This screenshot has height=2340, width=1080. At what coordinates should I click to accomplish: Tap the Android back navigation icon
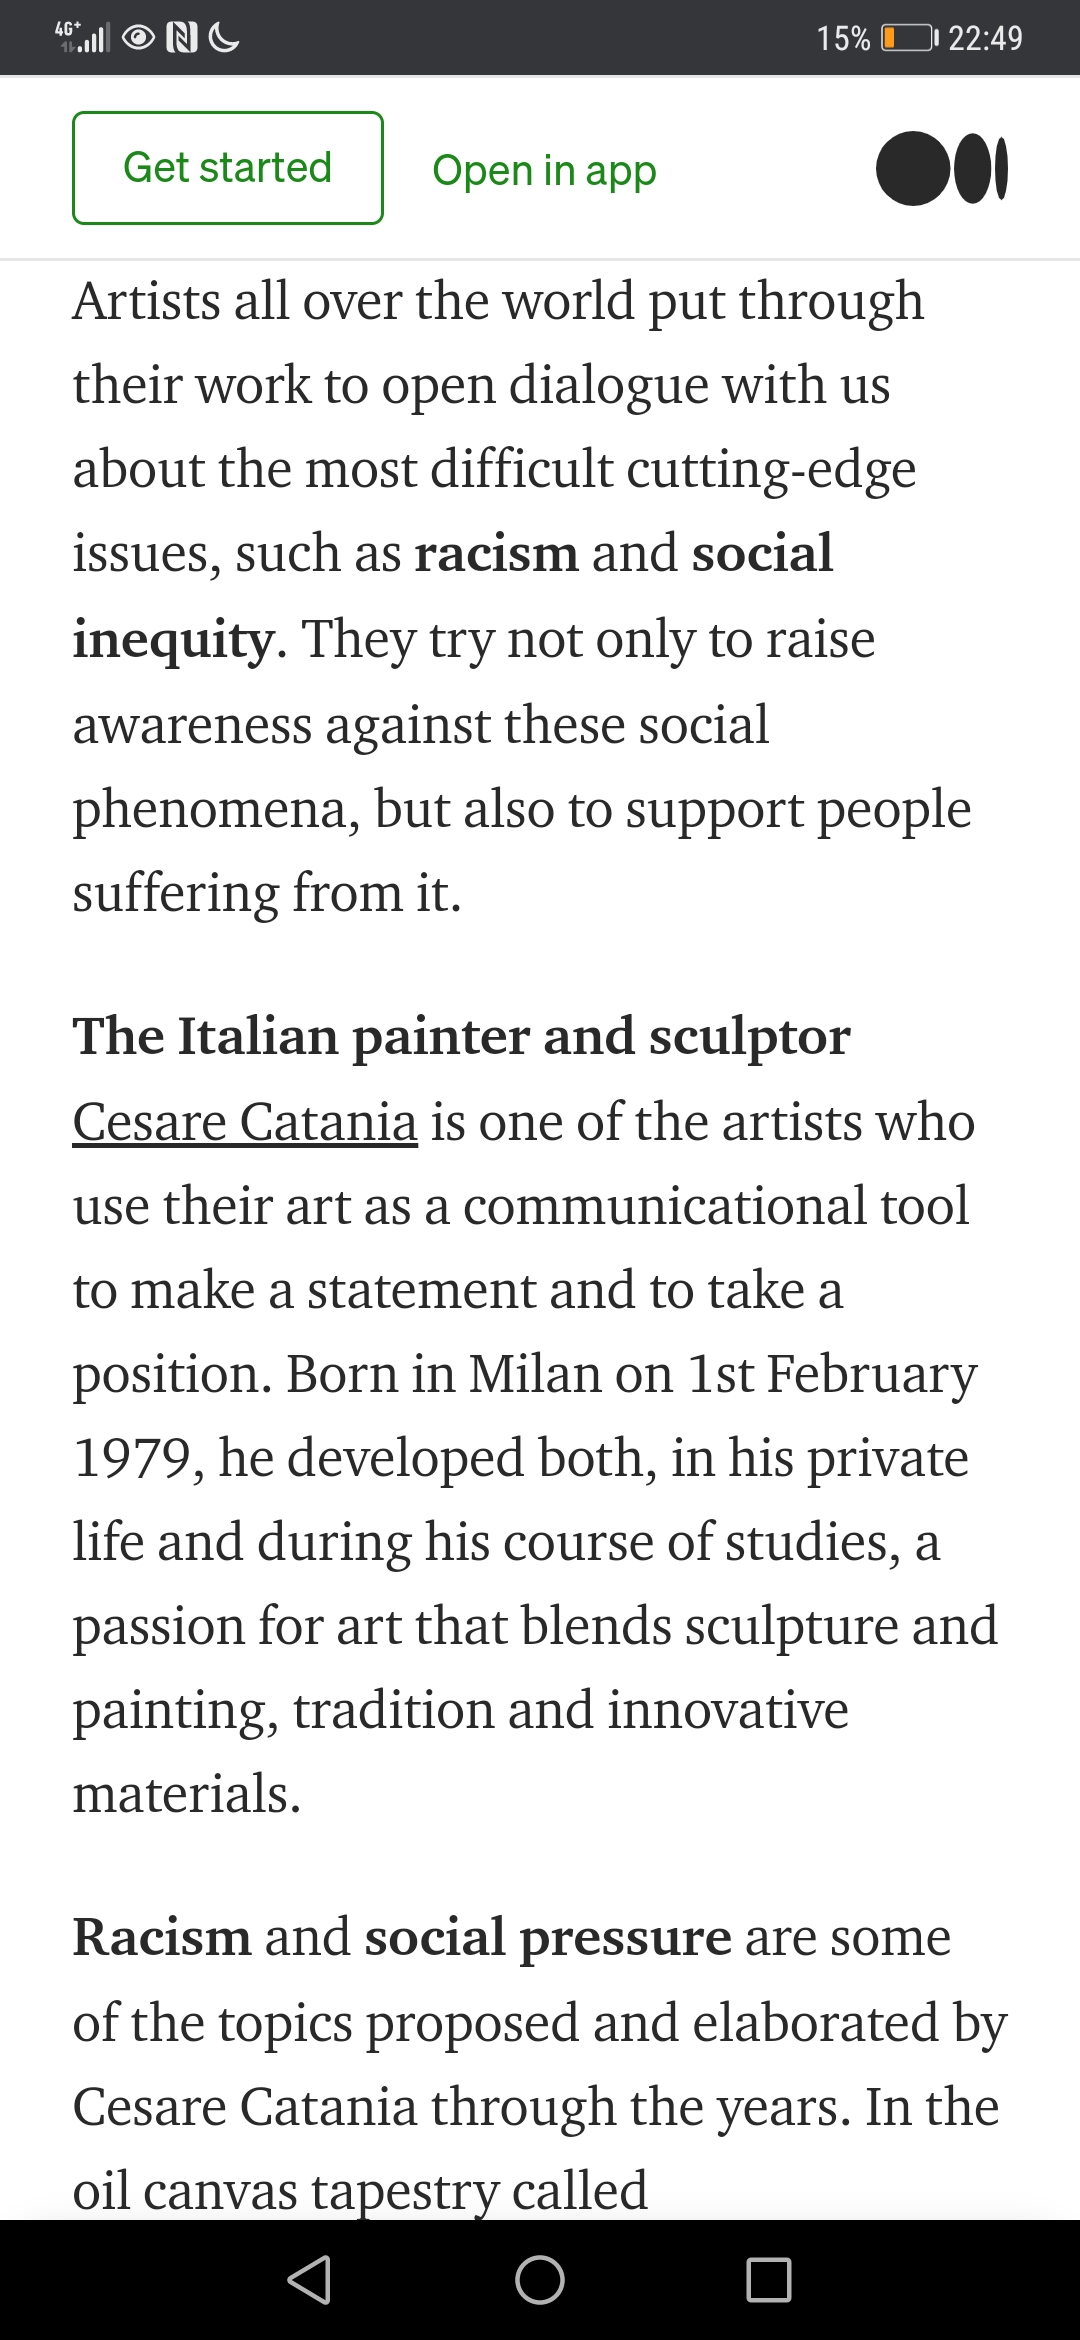tap(310, 2280)
